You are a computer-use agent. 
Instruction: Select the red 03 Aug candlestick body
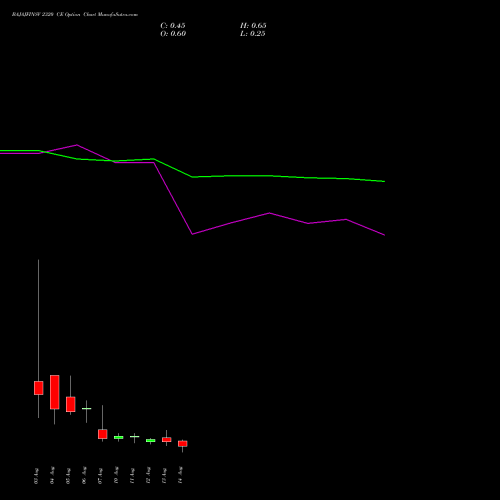[x=39, y=388]
